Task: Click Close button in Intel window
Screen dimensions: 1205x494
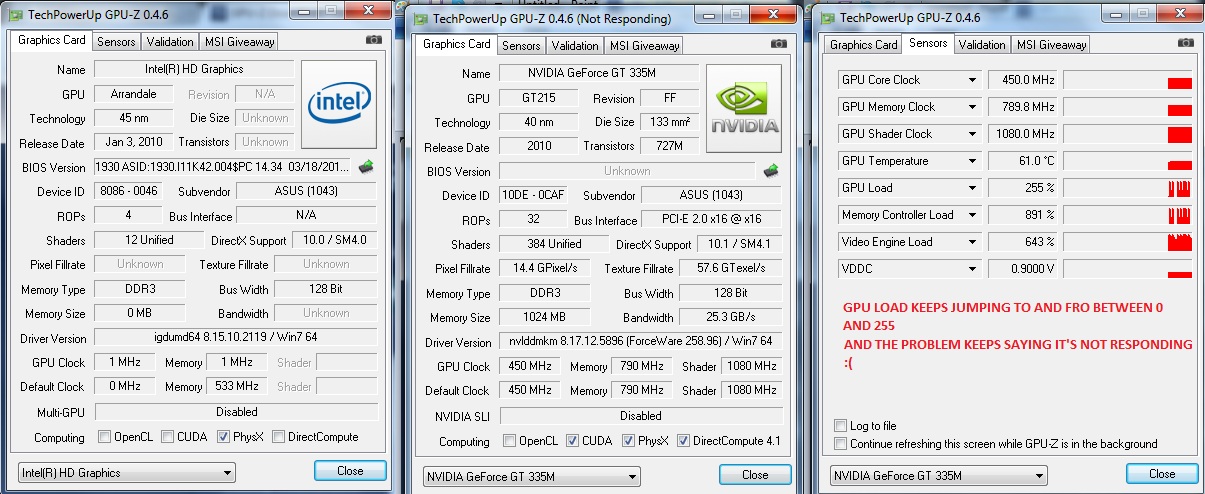Action: pos(350,471)
